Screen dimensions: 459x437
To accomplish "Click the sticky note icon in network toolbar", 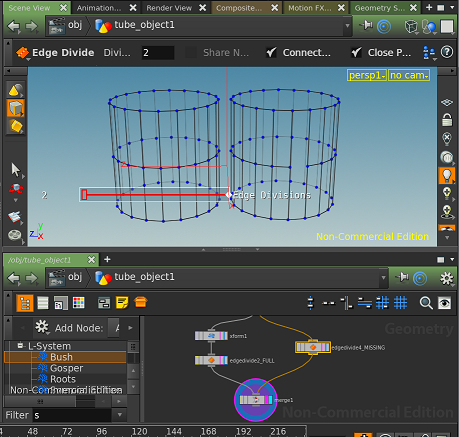I will click(x=122, y=303).
